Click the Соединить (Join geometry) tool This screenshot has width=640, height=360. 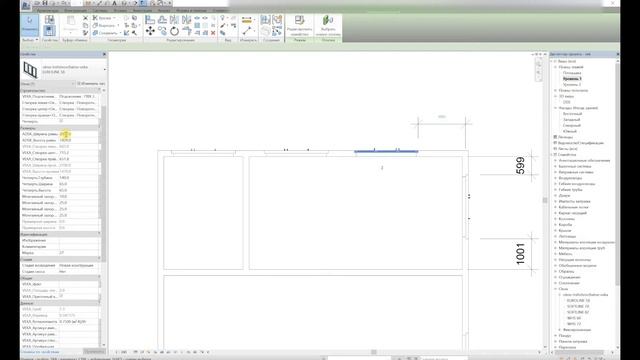pyautogui.click(x=106, y=33)
